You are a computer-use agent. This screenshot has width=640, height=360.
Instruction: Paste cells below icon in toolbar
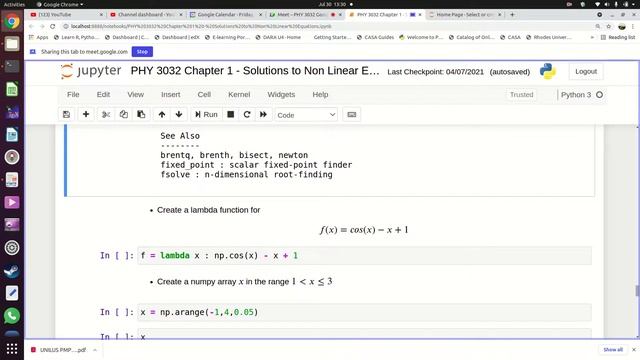tap(141, 115)
